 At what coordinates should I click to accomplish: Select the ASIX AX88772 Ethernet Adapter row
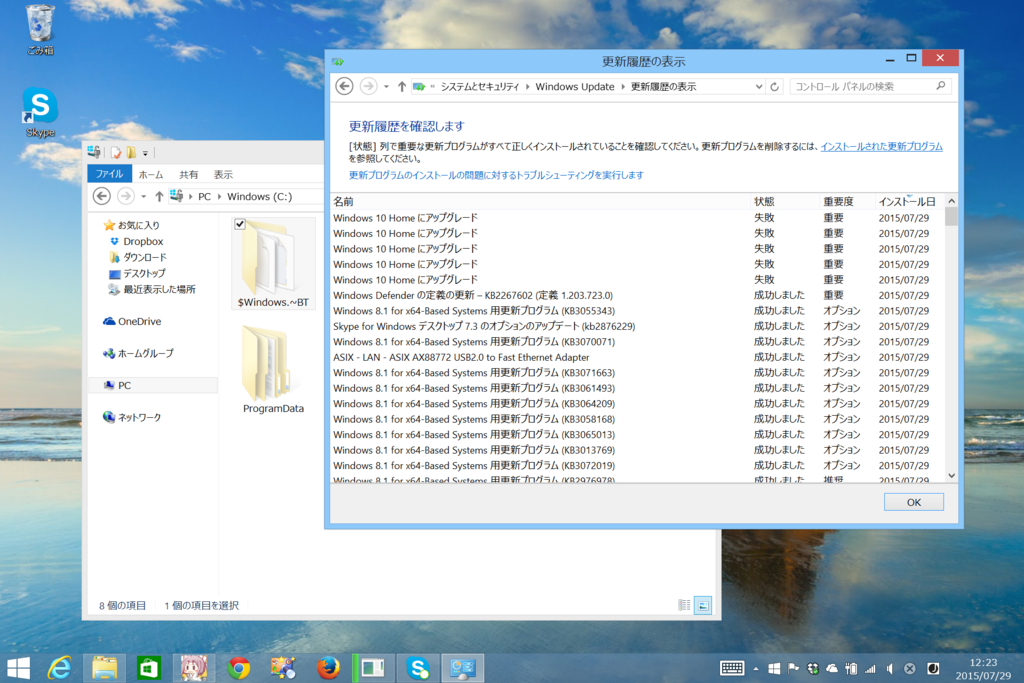coord(638,357)
